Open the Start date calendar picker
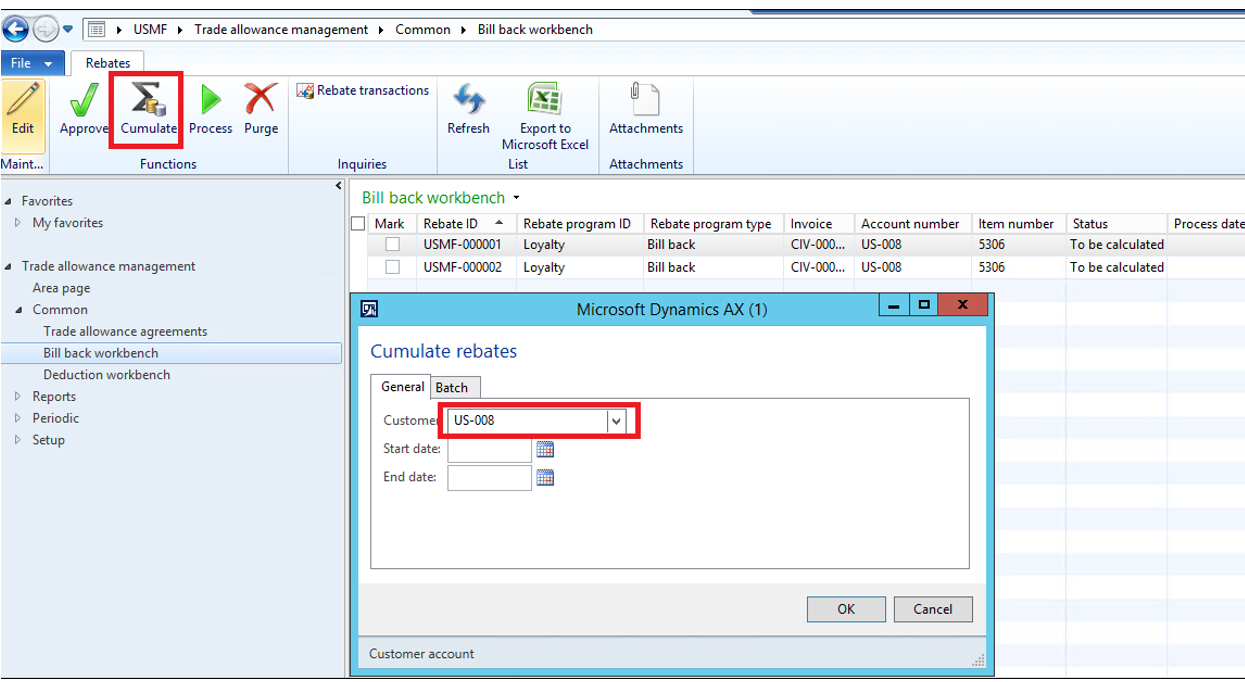Viewport: 1245px width, 682px height. [x=545, y=450]
